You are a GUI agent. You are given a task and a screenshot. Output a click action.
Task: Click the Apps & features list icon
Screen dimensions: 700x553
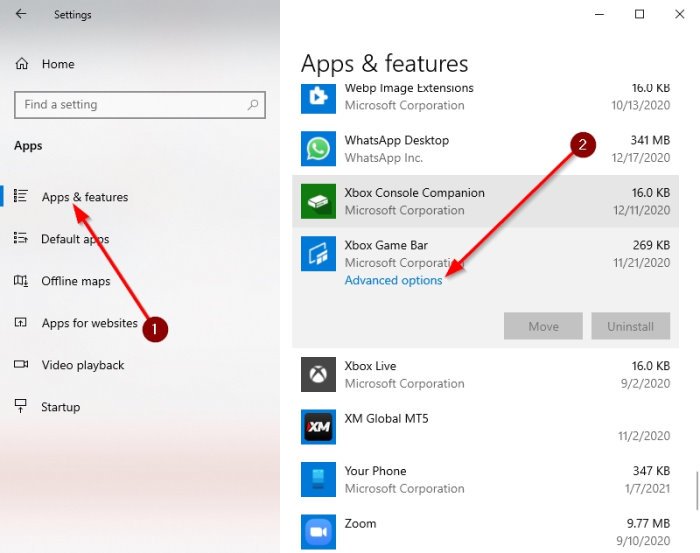tap(21, 196)
